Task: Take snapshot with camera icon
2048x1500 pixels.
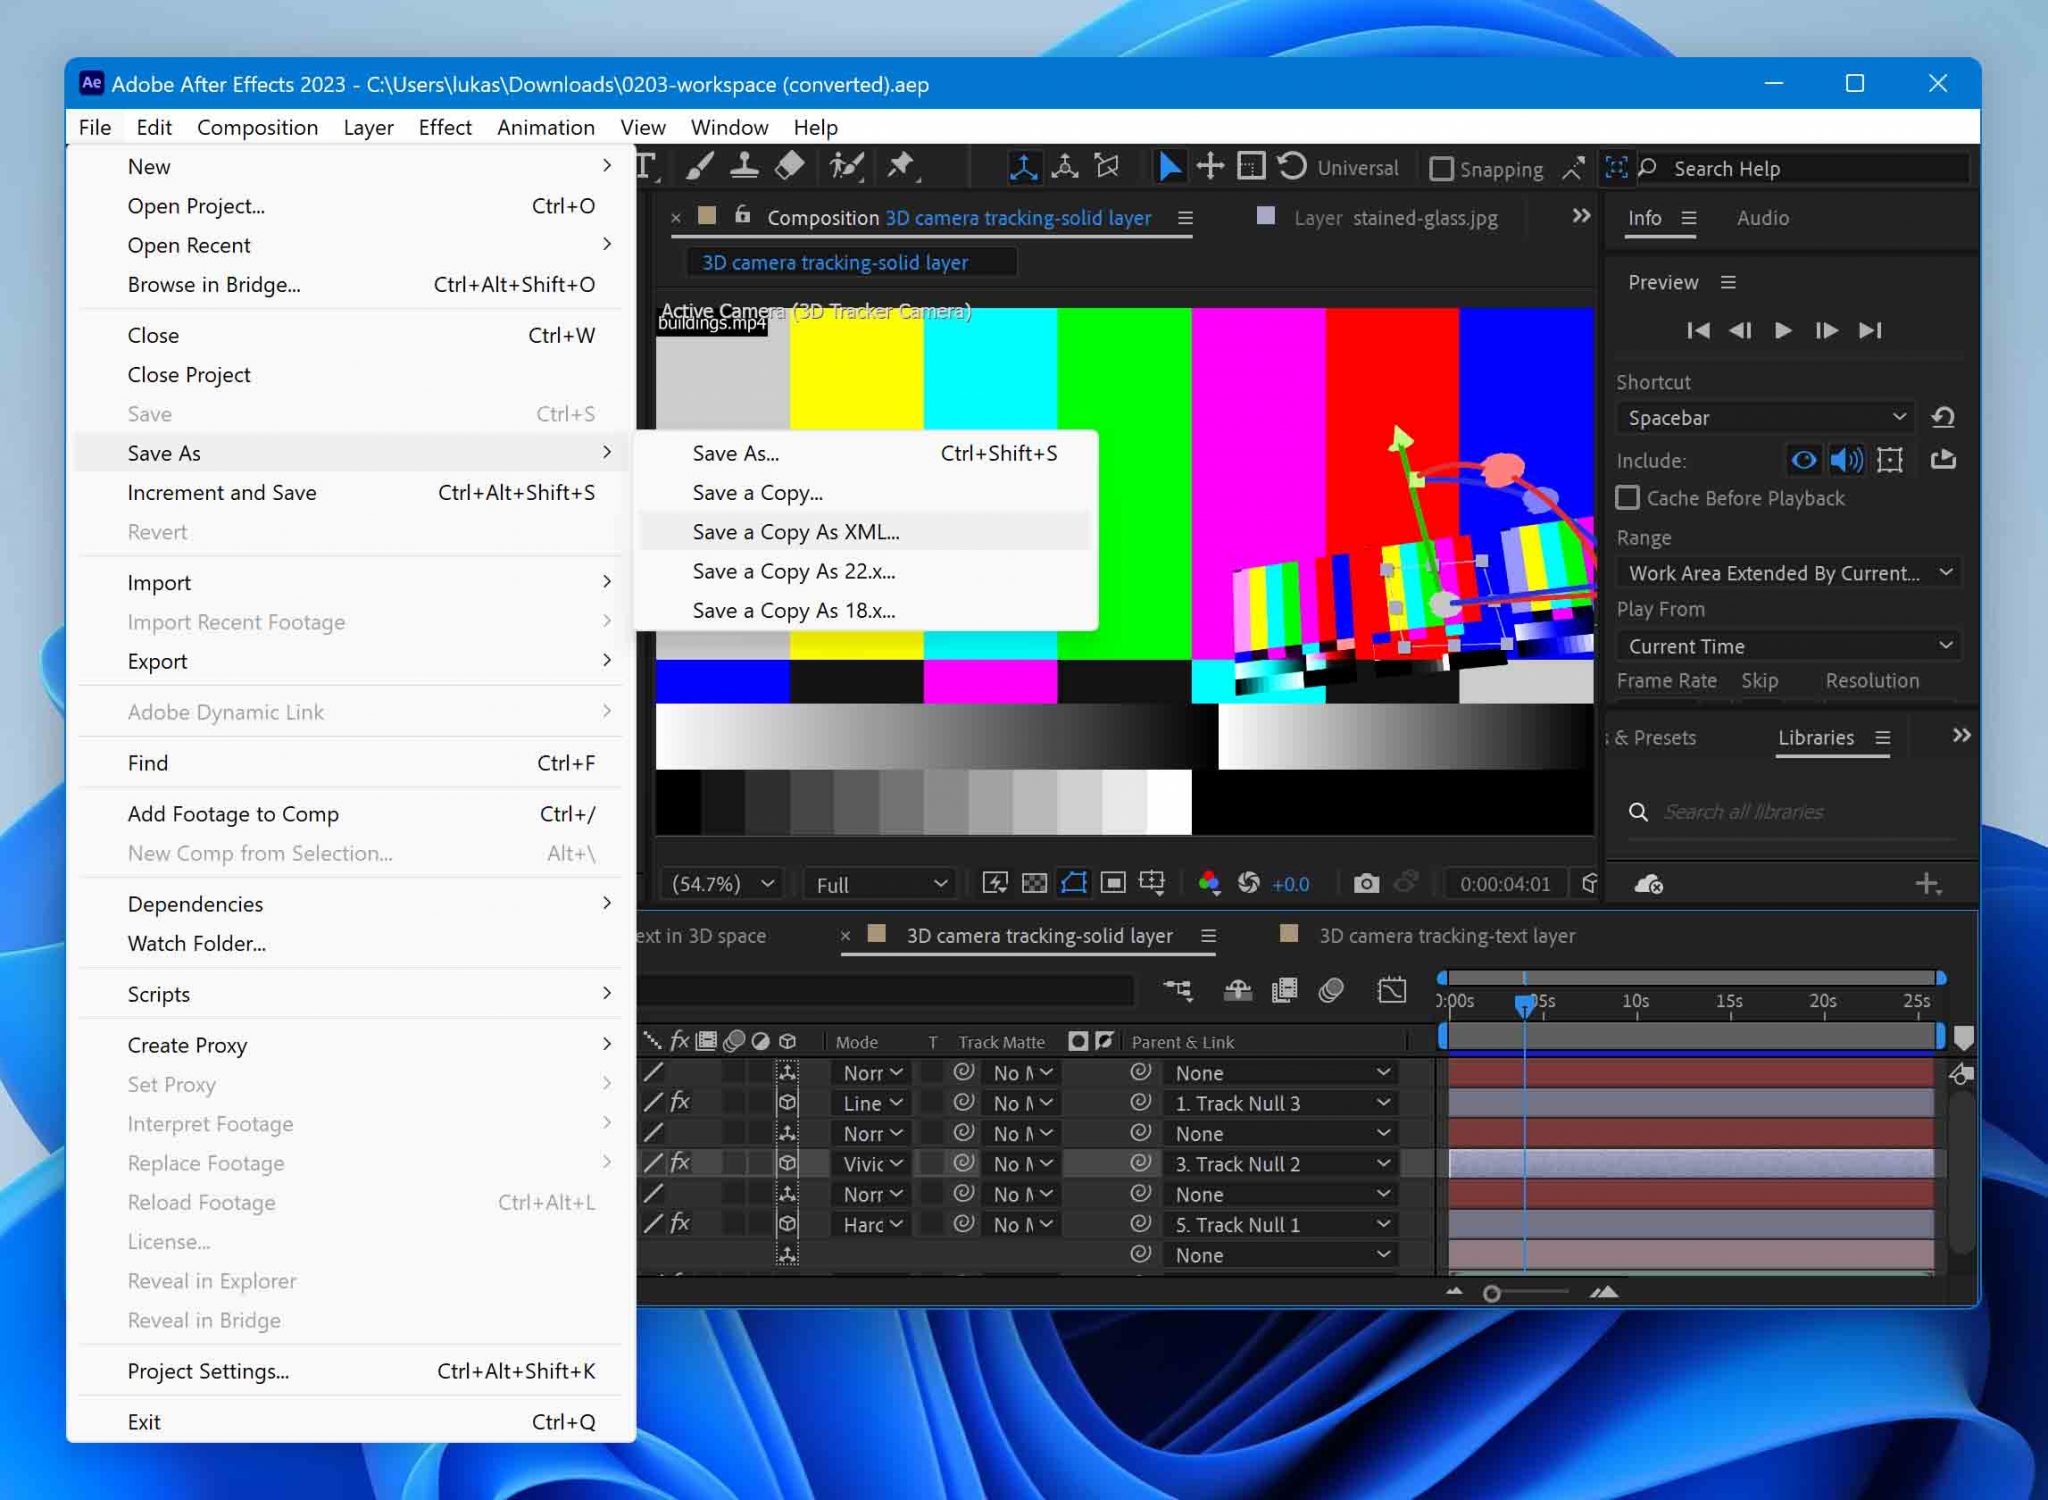Action: (1366, 883)
